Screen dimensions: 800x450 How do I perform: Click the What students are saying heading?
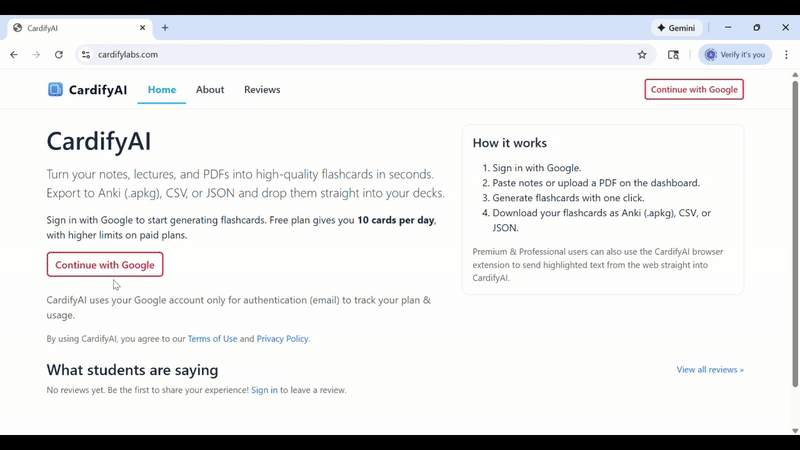coord(132,370)
